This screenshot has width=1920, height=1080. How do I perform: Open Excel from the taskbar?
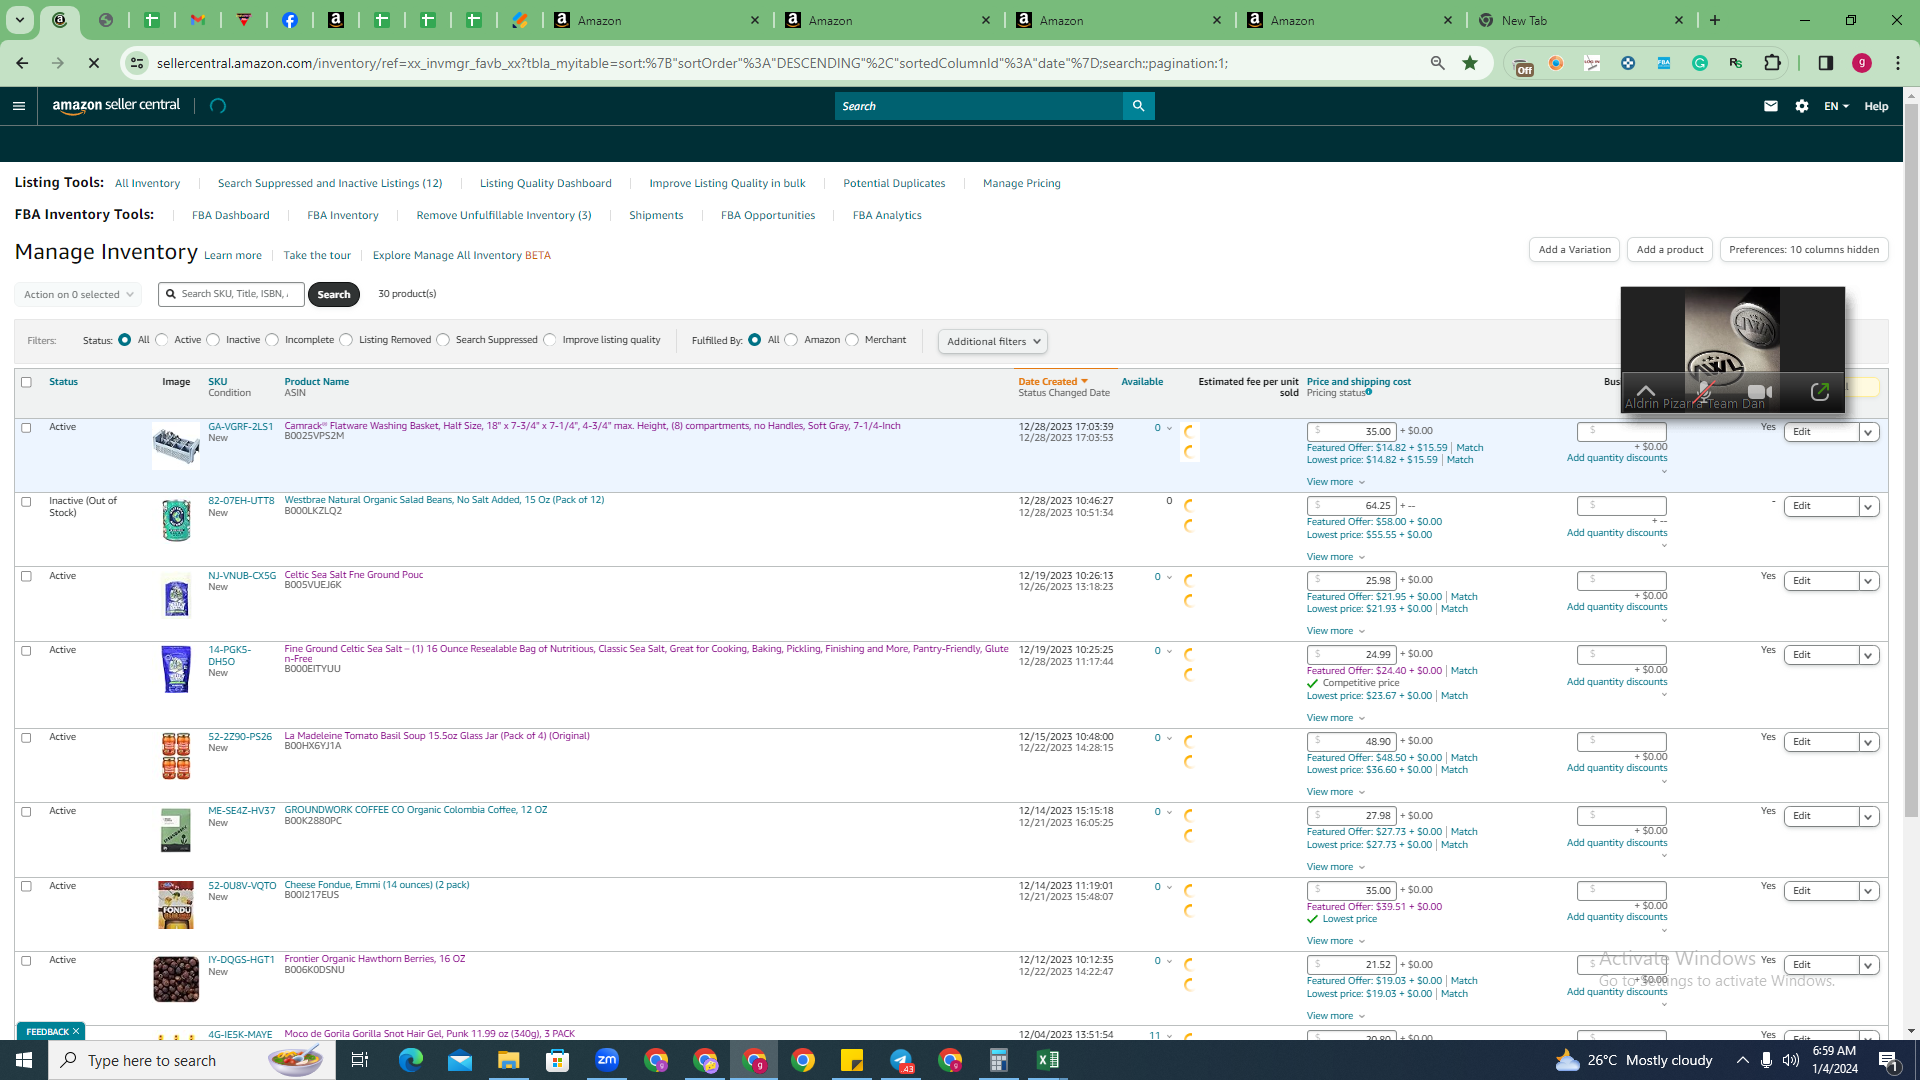tap(1048, 1060)
